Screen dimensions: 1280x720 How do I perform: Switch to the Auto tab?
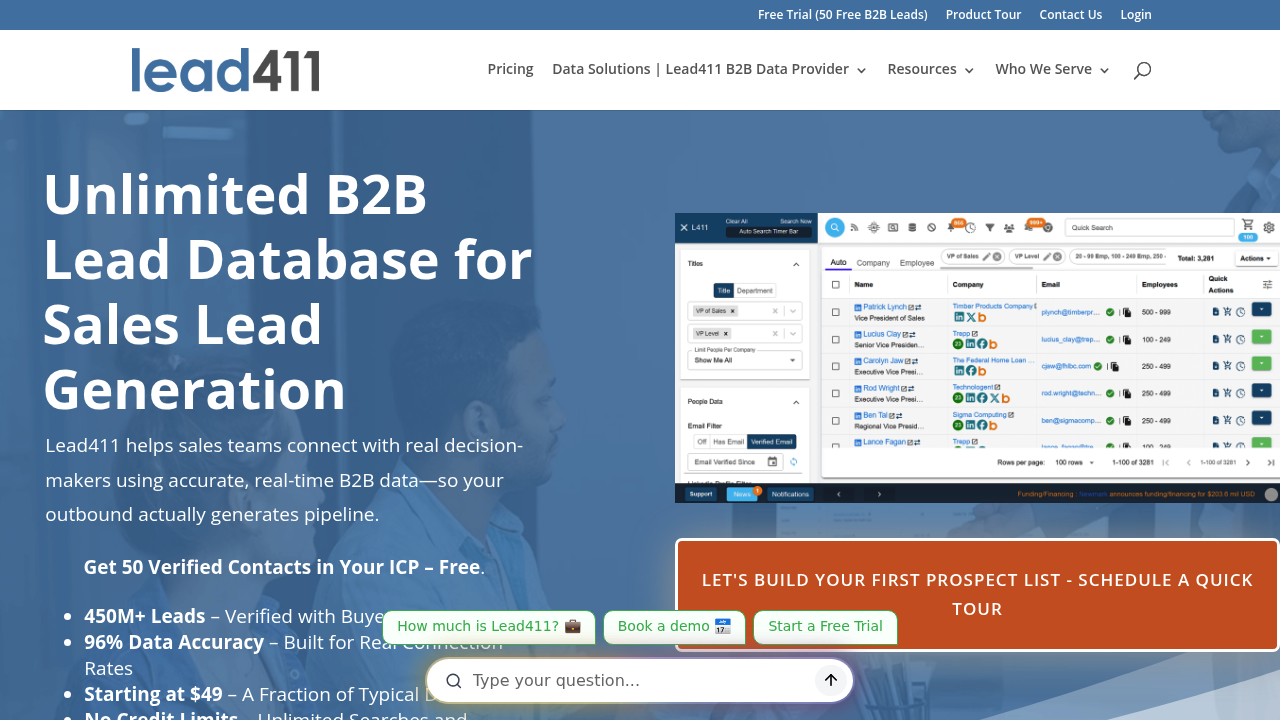point(838,262)
